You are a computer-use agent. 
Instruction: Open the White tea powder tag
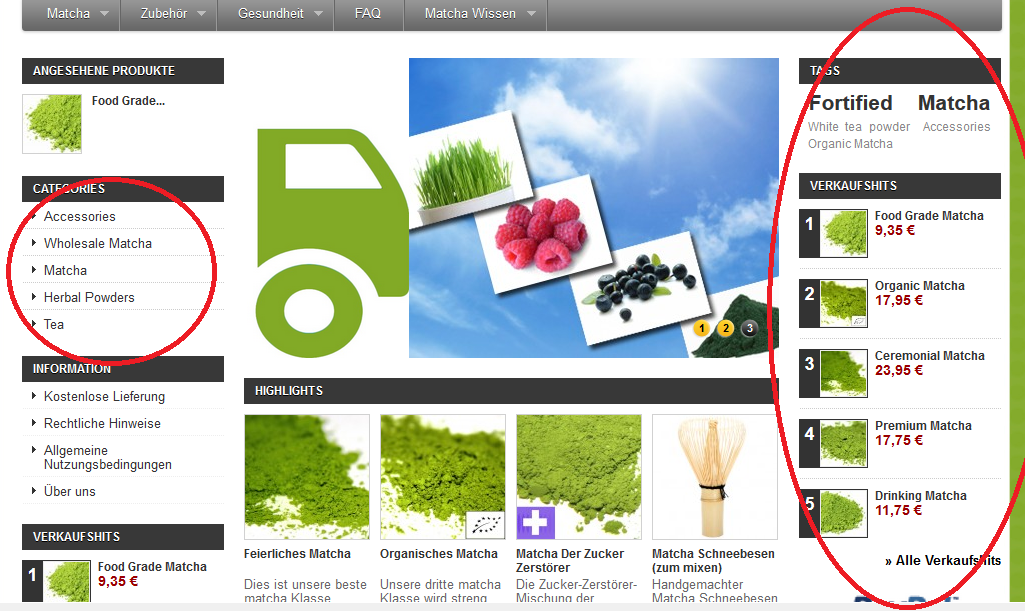859,127
